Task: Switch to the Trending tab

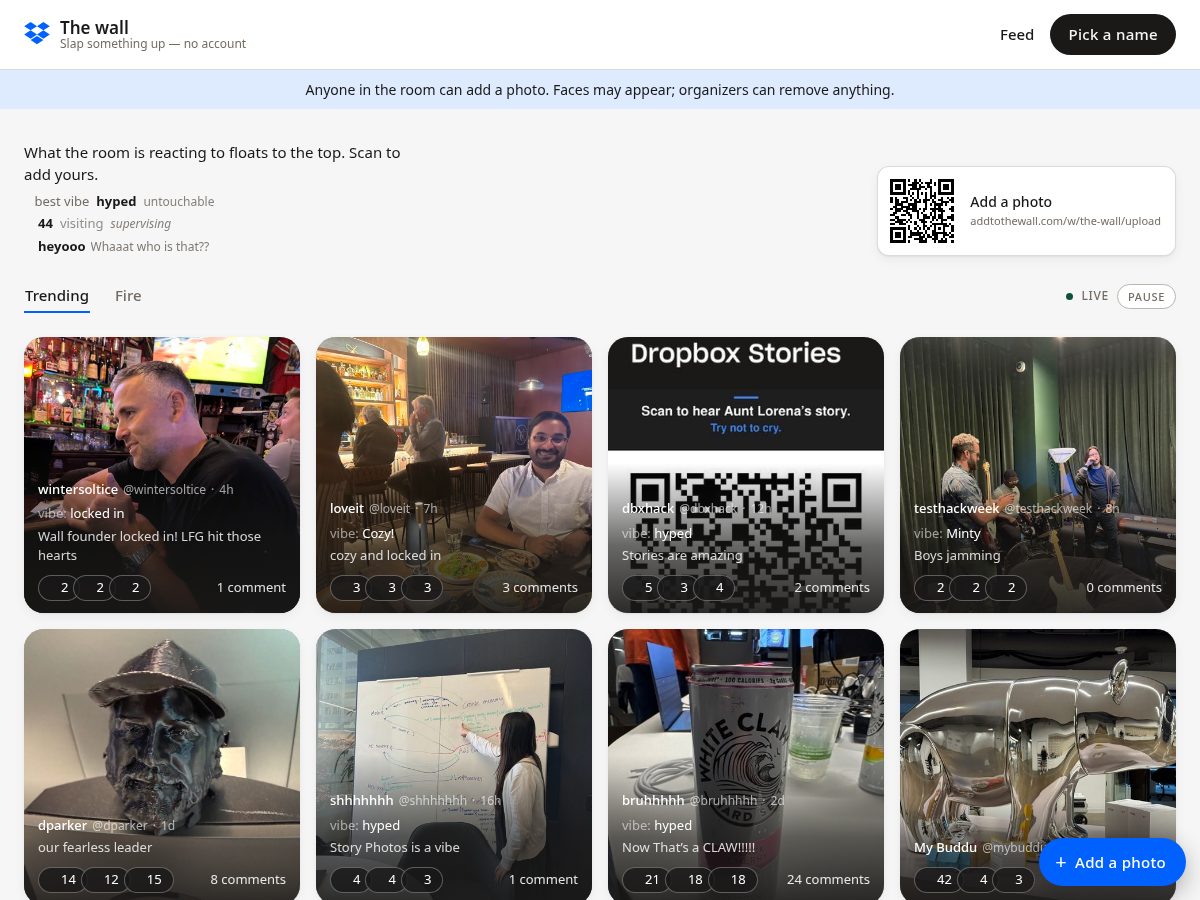Action: coord(57,296)
